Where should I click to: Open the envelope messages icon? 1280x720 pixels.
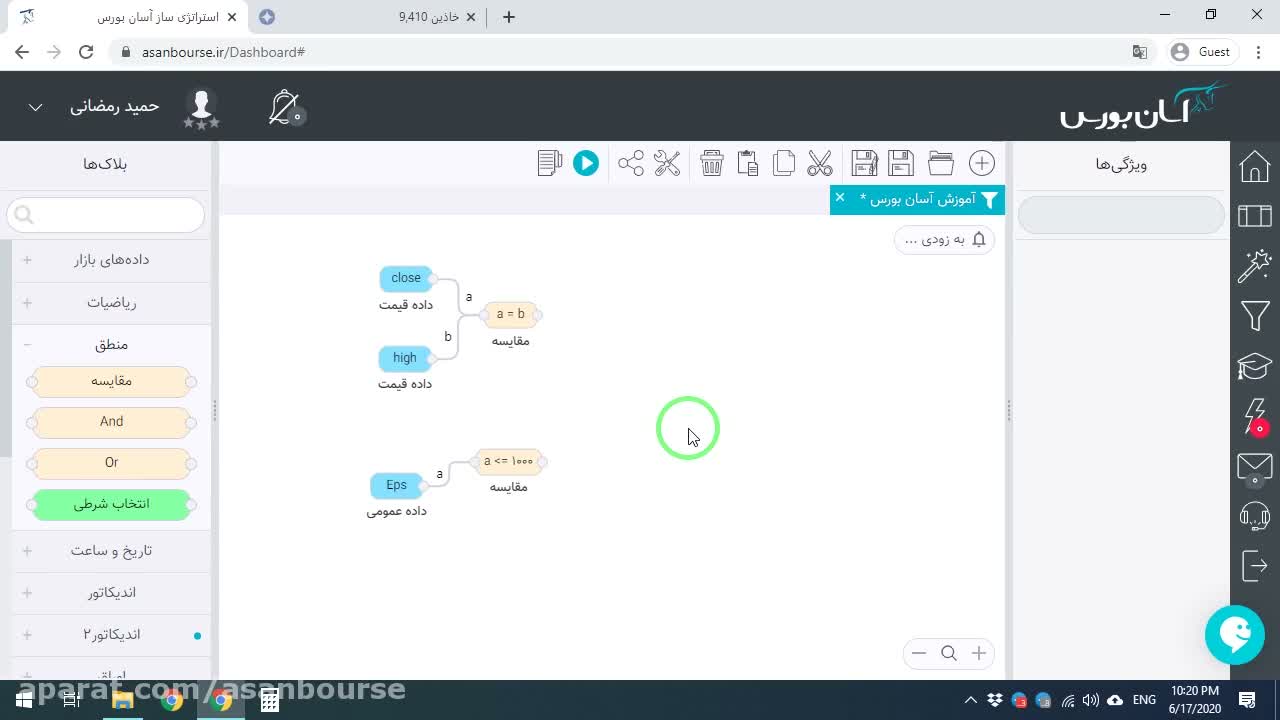click(x=1255, y=466)
